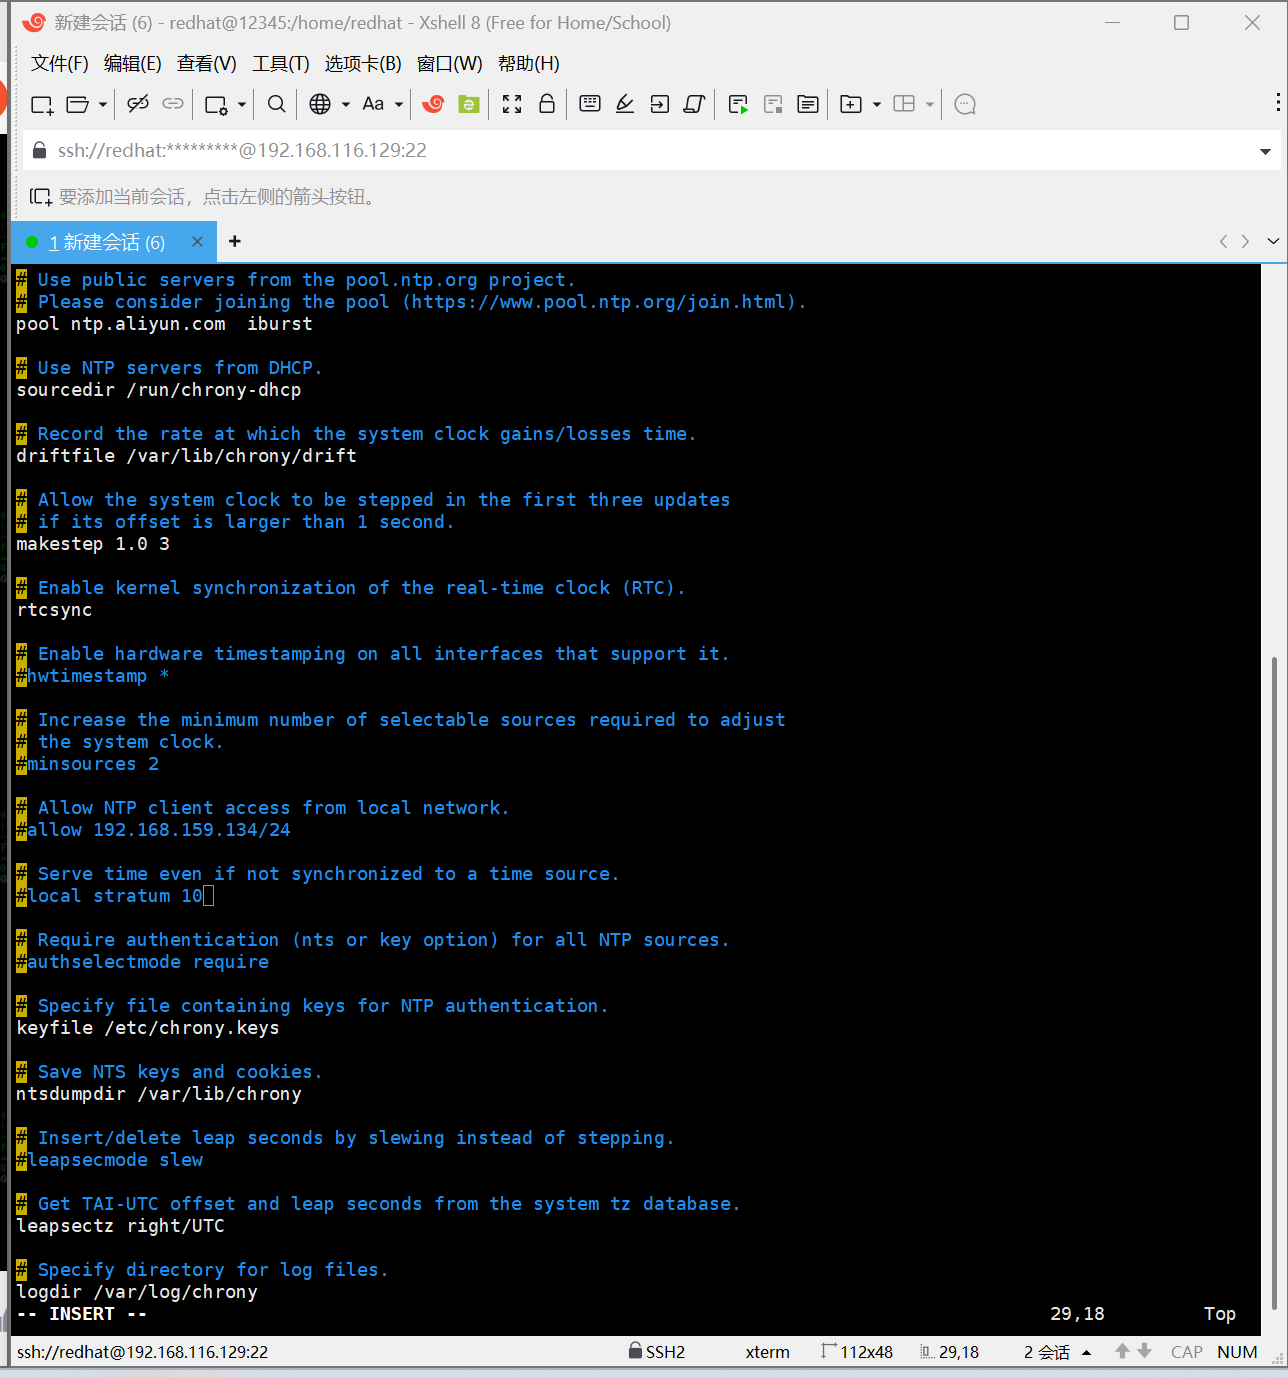Open the 文件(F) menu
Screen dimensions: 1288x1377
pyautogui.click(x=60, y=64)
